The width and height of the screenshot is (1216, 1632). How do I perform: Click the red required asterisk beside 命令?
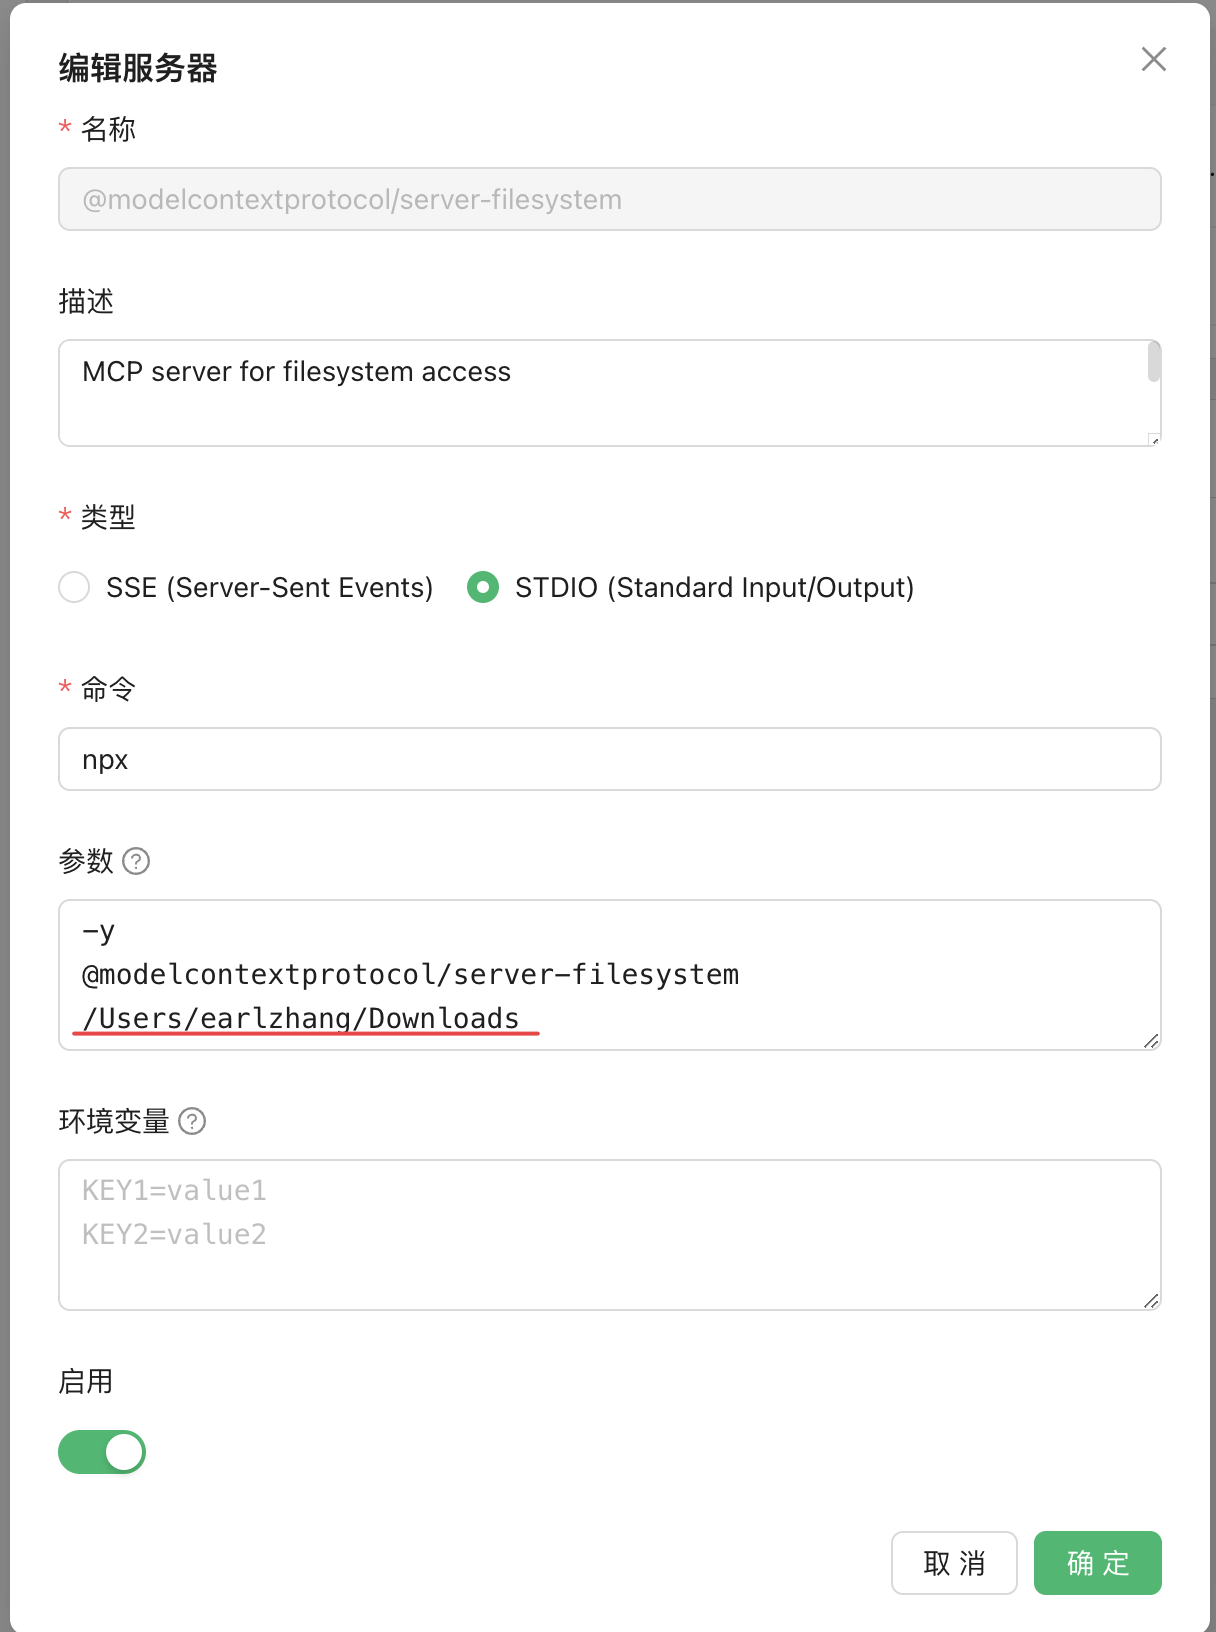[63, 688]
